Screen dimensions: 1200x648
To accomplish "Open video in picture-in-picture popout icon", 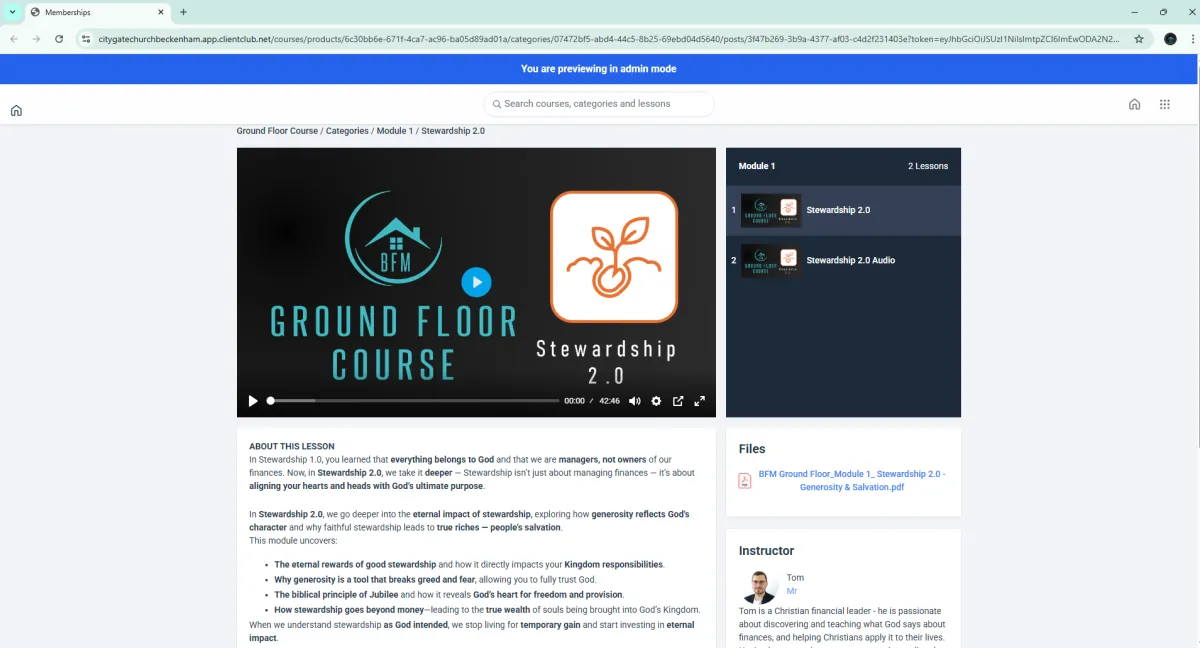I will point(678,401).
